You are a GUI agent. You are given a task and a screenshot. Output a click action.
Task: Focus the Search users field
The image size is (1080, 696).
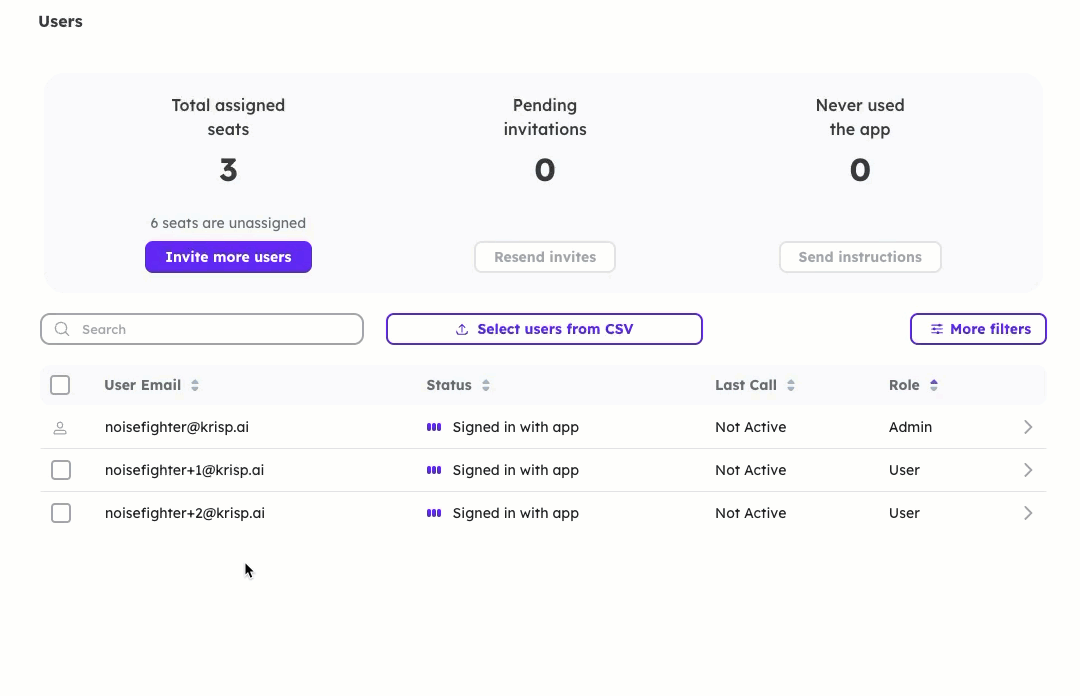point(202,329)
